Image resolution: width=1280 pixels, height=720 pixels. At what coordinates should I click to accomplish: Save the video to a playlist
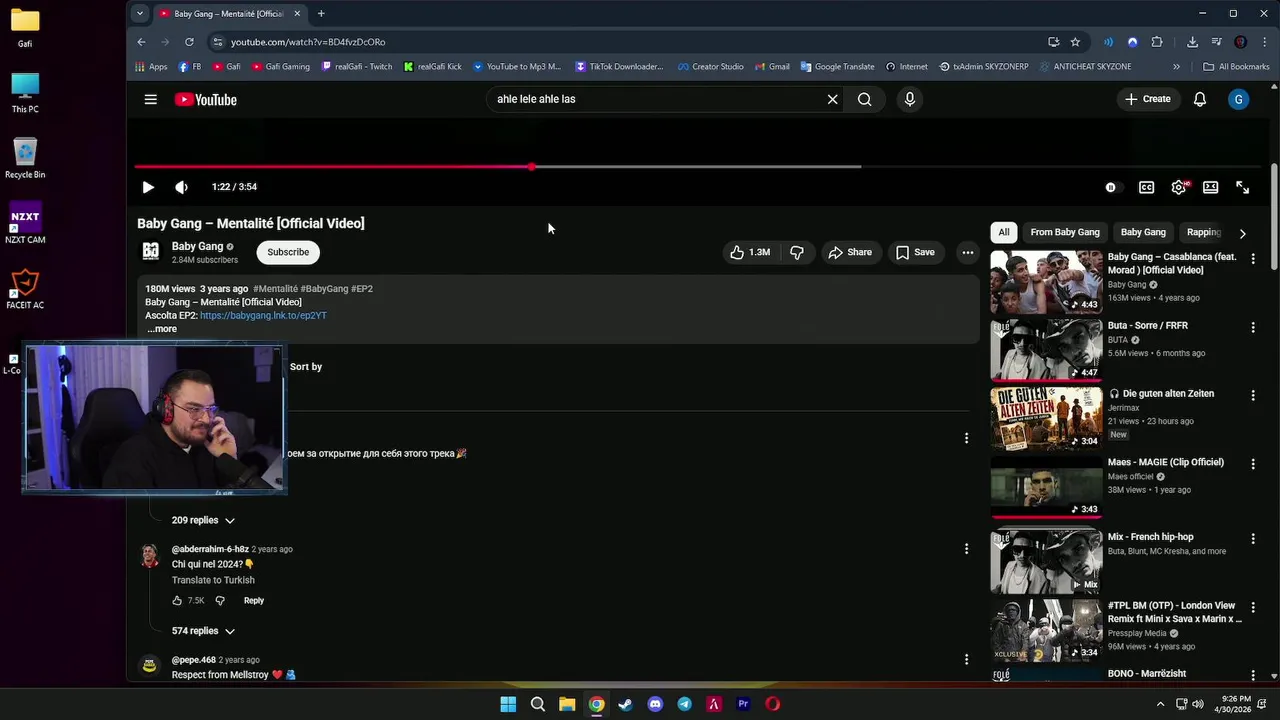coord(915,252)
